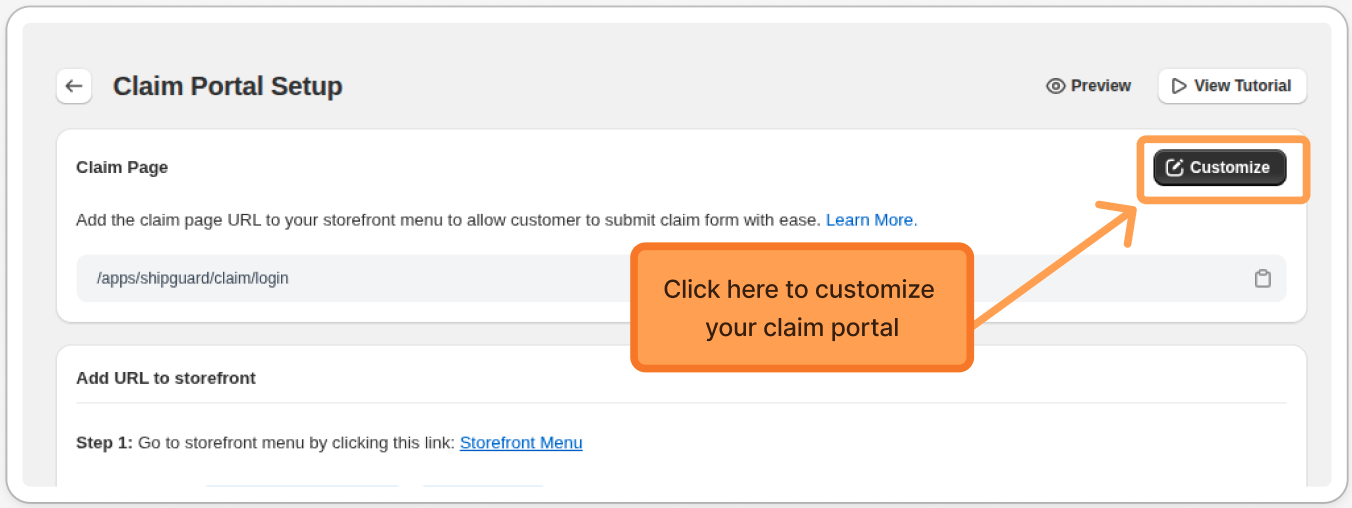The image size is (1352, 508).
Task: Follow the Storefront Menu link
Action: click(x=521, y=442)
